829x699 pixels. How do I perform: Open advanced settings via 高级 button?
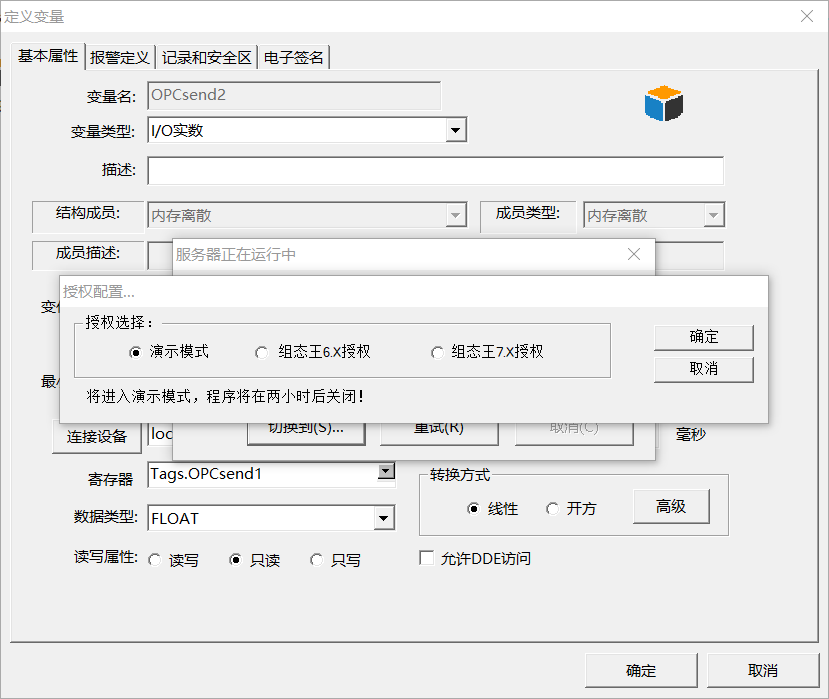pos(671,507)
